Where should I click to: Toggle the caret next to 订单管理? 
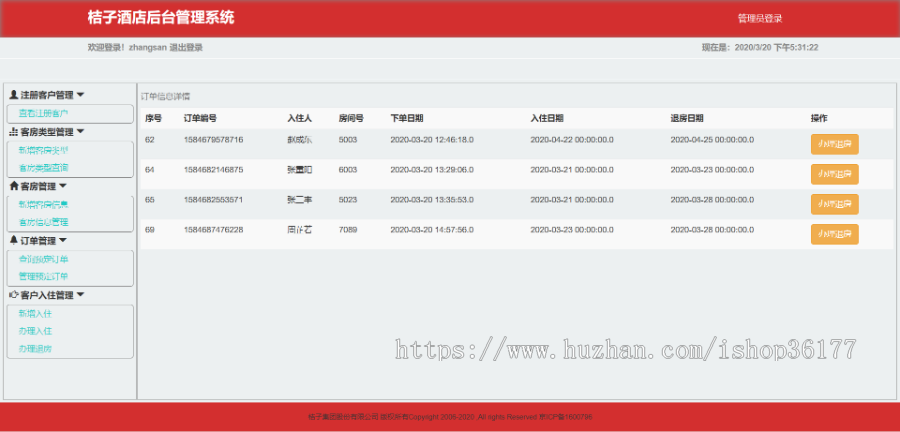coord(63,240)
